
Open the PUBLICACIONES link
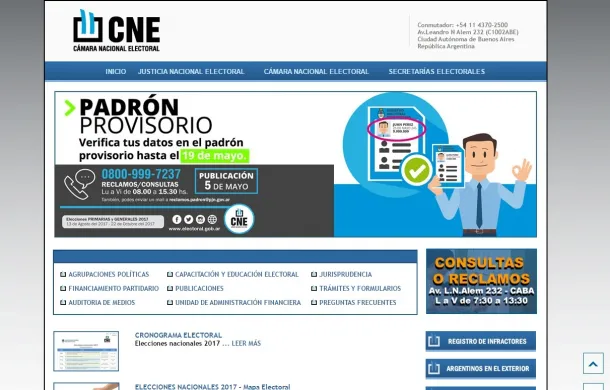(199, 288)
